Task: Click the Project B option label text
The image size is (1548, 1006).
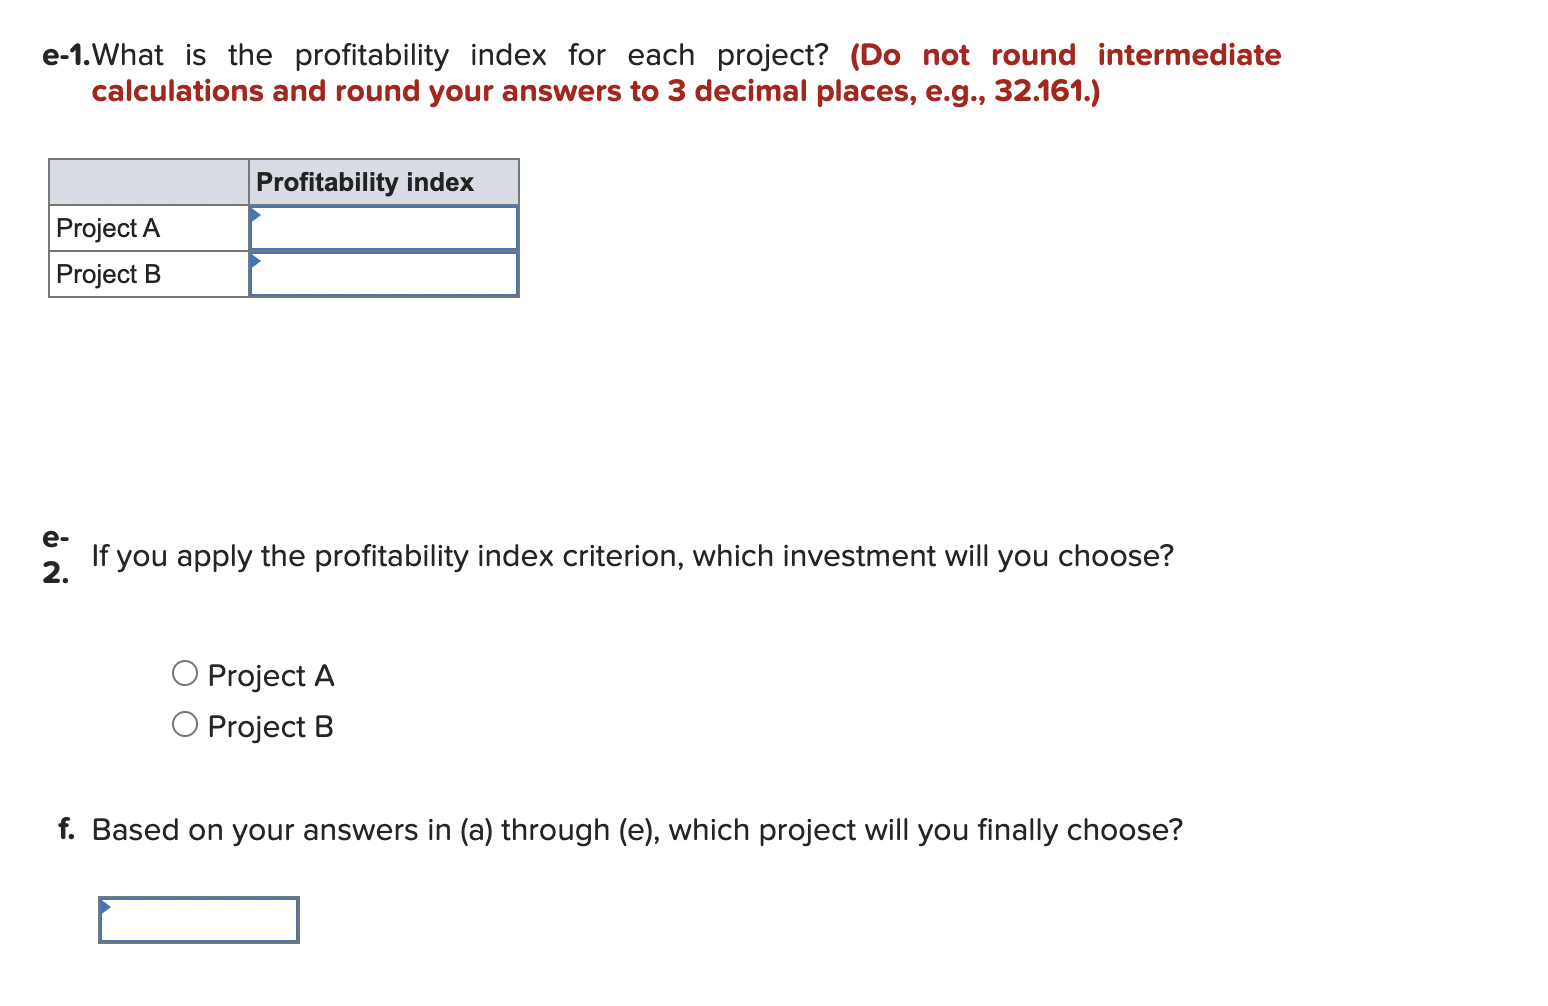Action: click(x=271, y=726)
